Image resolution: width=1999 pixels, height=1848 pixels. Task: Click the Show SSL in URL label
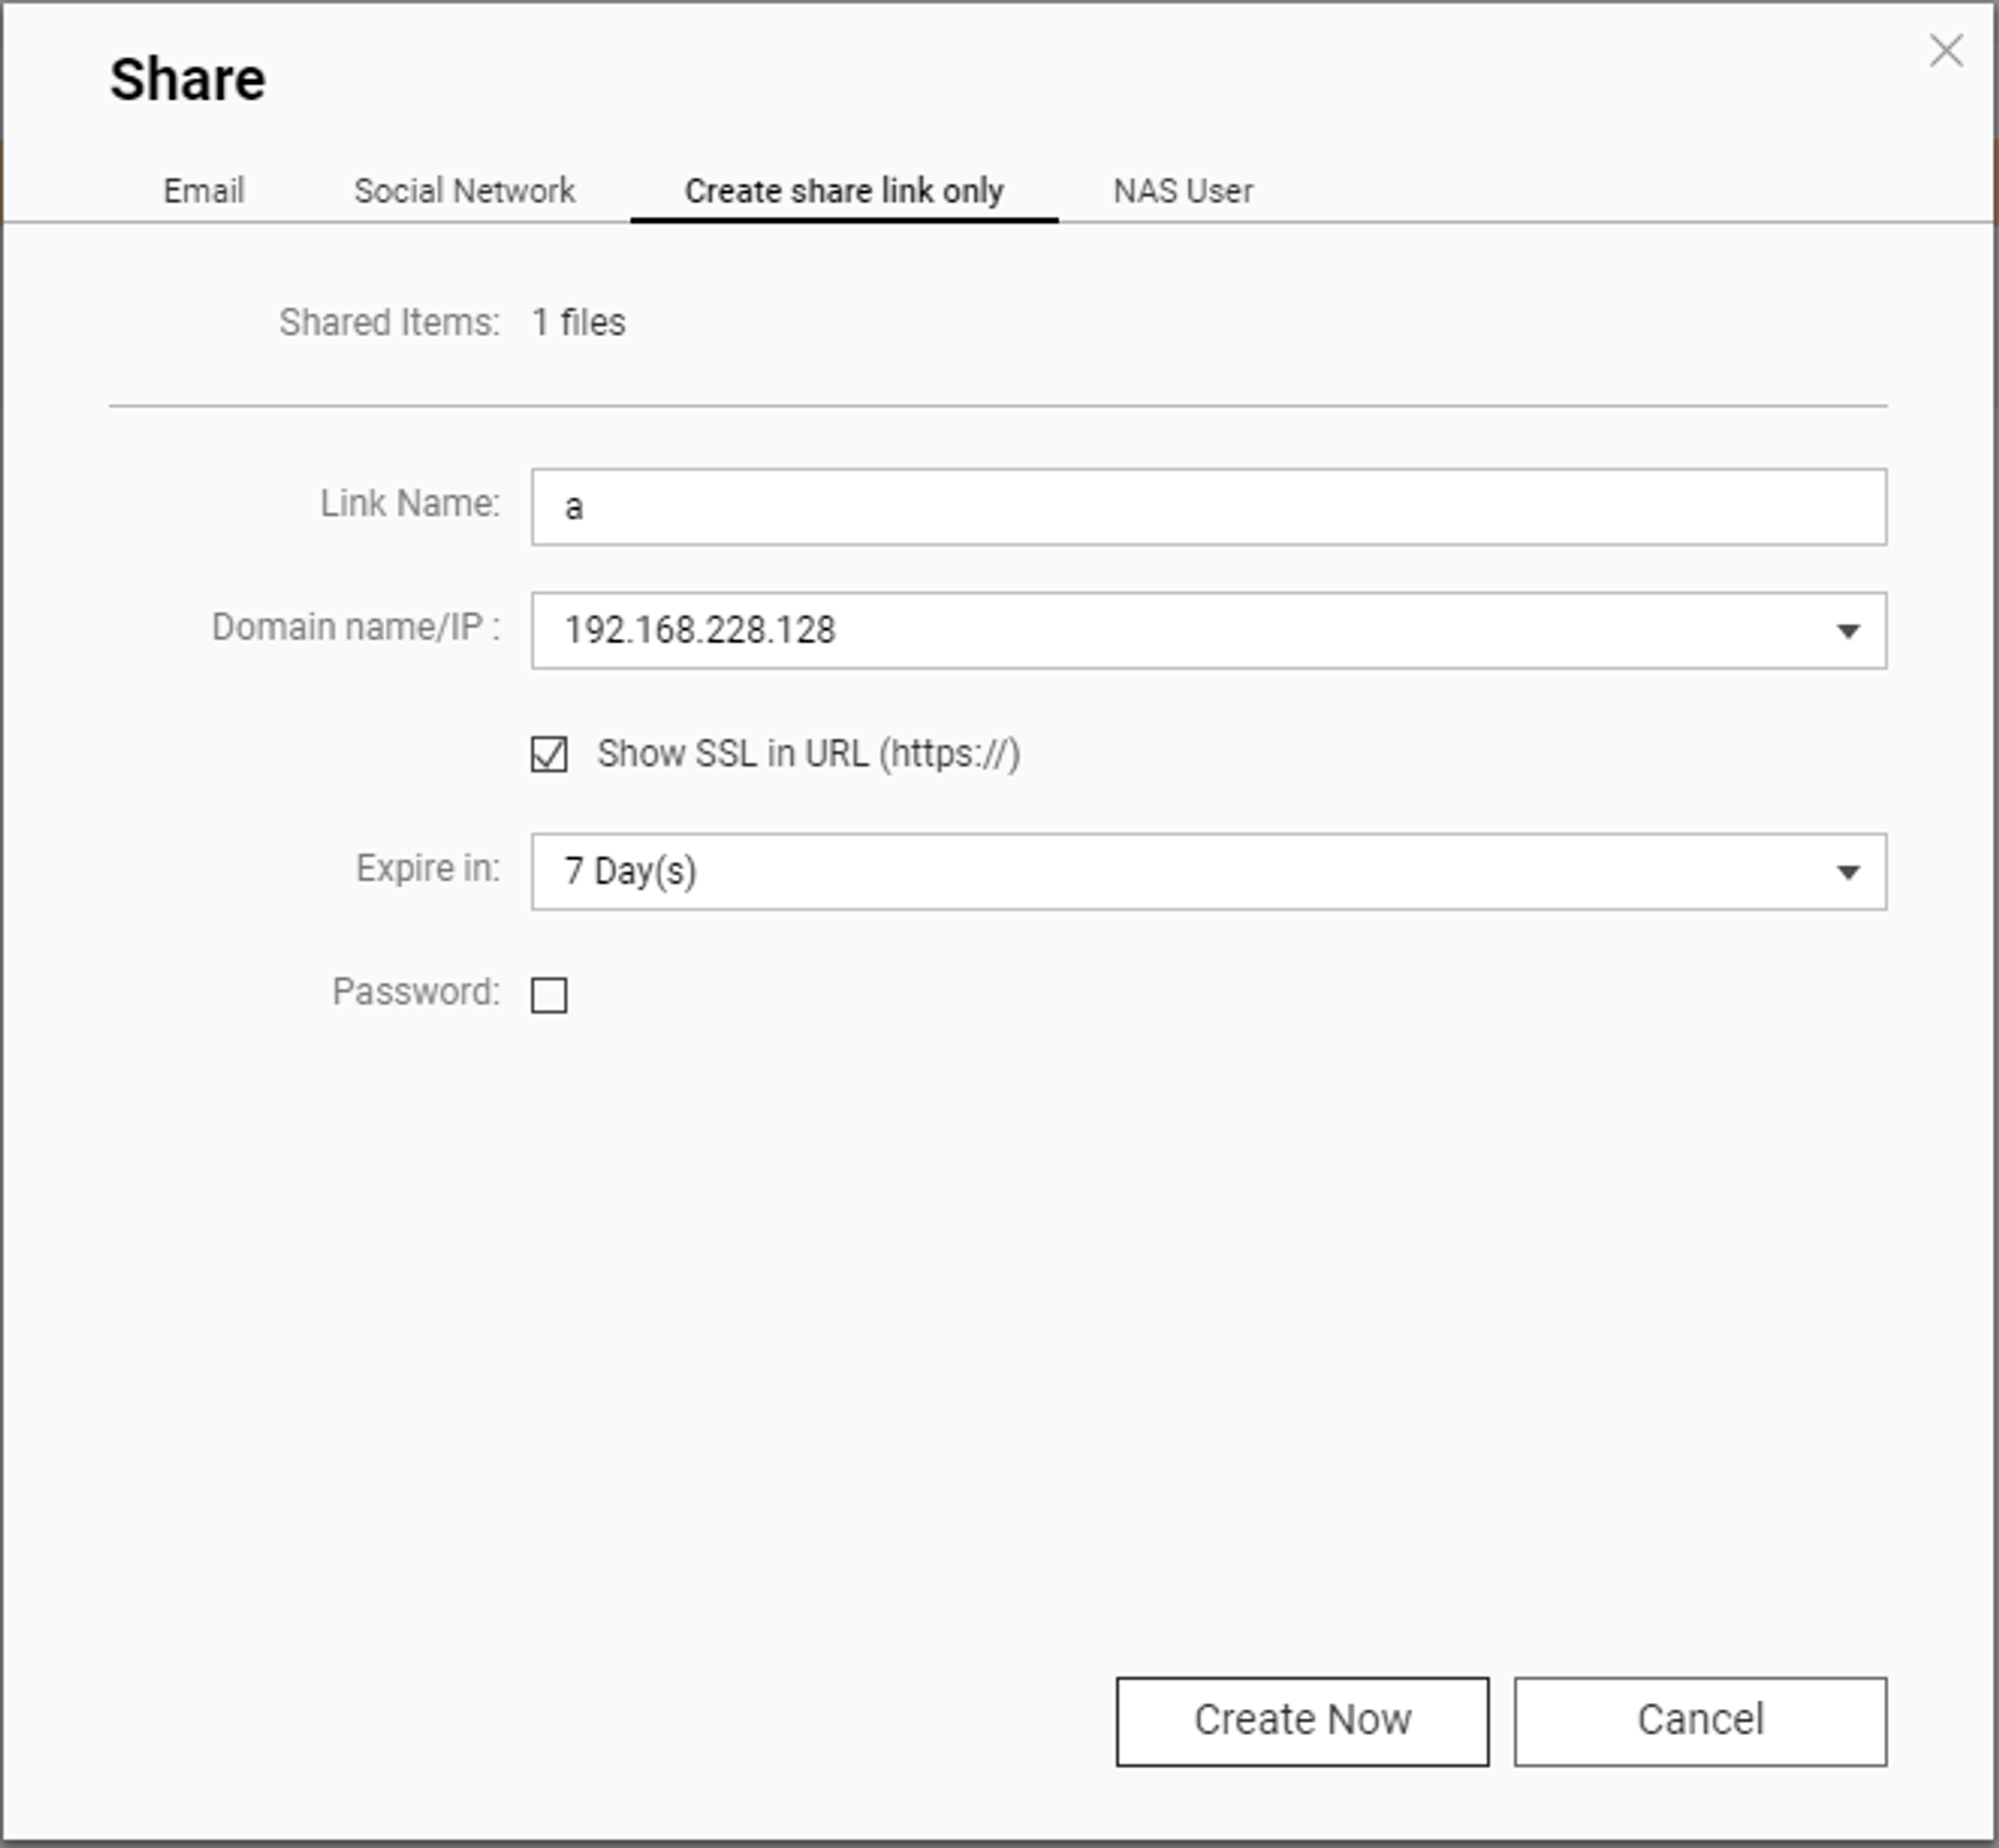808,754
